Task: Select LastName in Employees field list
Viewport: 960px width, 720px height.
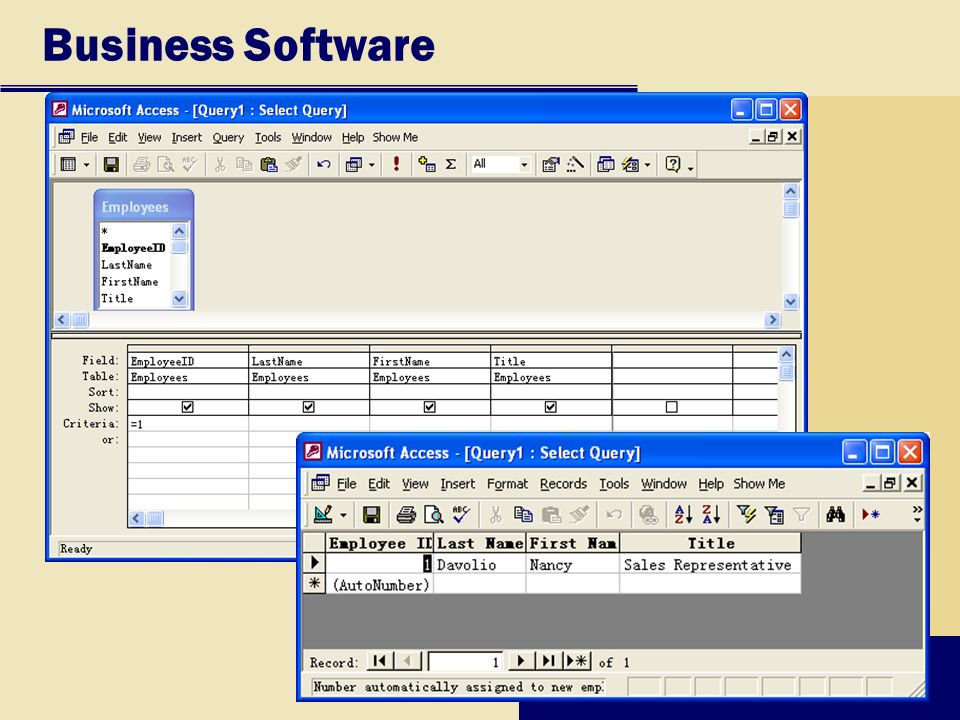Action: click(127, 265)
